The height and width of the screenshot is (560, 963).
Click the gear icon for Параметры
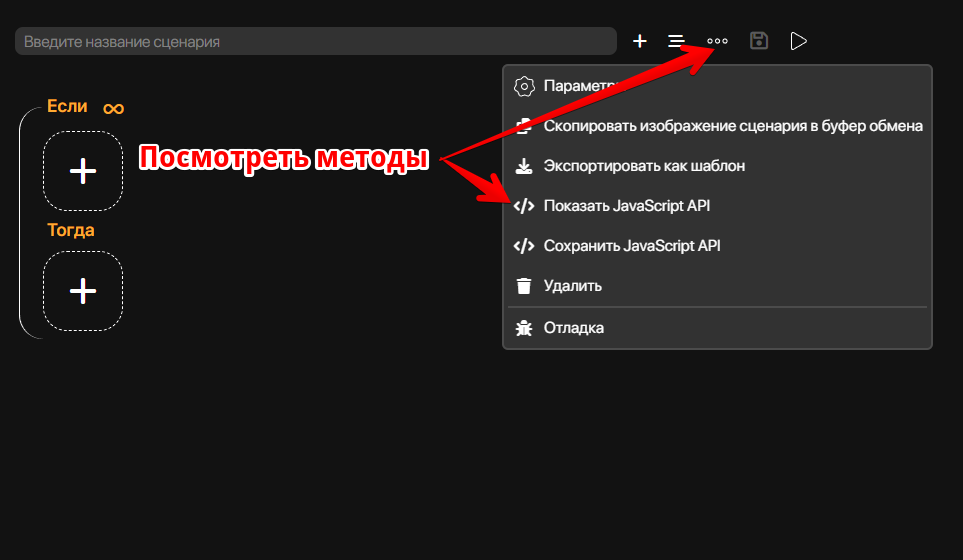[524, 86]
